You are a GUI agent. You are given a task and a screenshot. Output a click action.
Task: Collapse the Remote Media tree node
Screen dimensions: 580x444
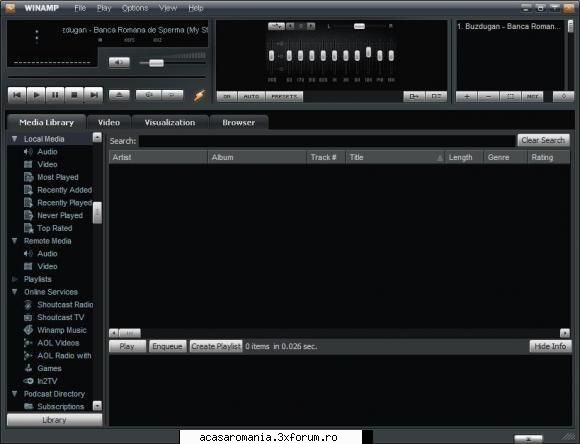14,241
